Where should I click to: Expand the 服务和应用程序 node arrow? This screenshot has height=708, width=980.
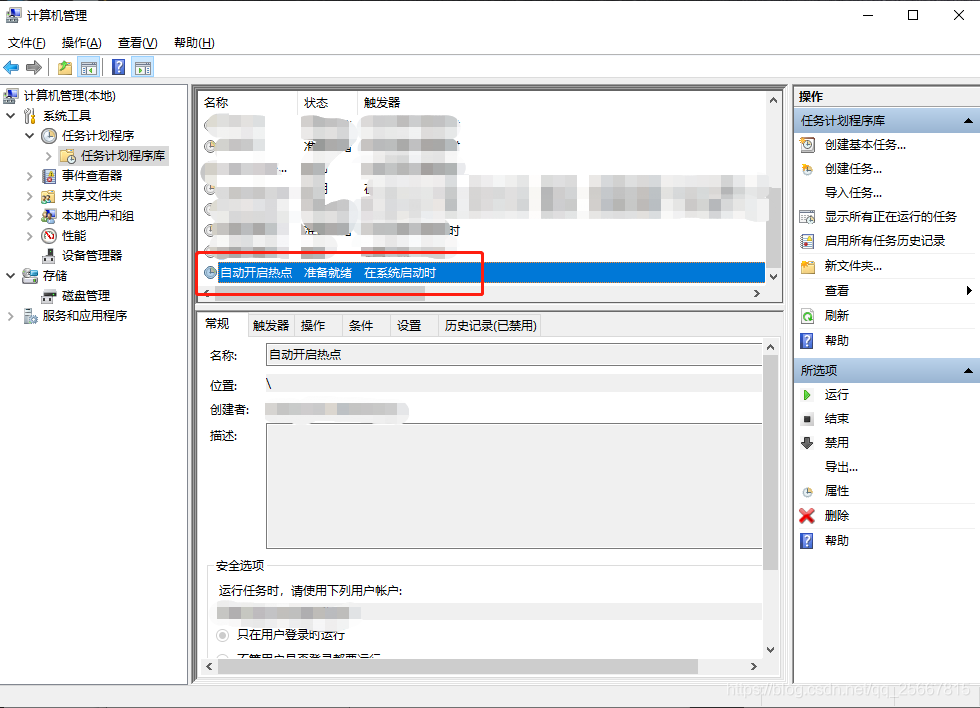[x=11, y=316]
